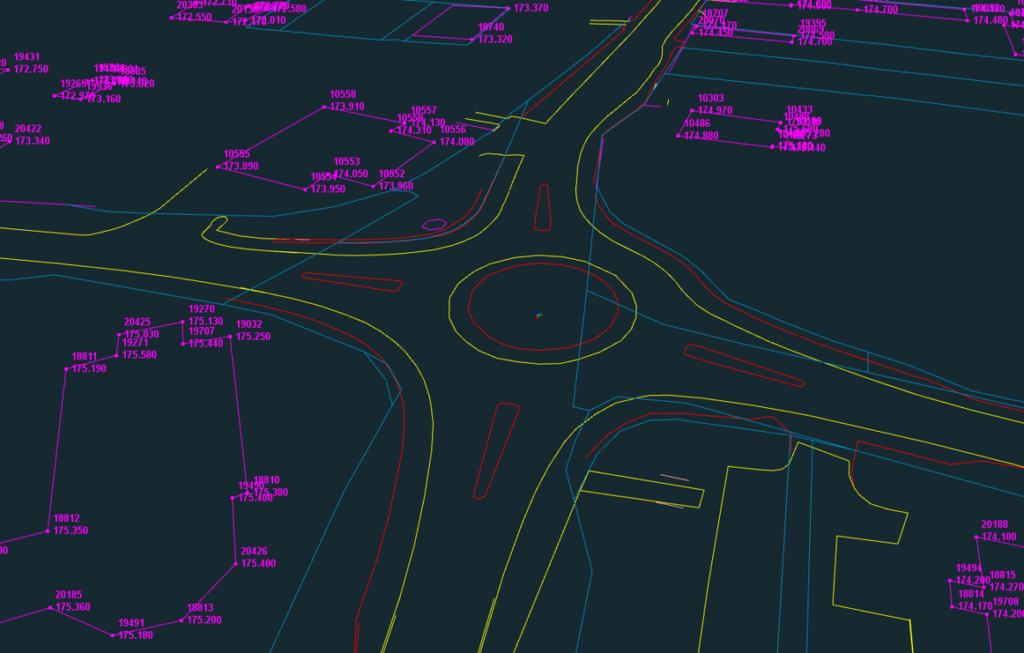Select point number 20188

tap(995, 525)
